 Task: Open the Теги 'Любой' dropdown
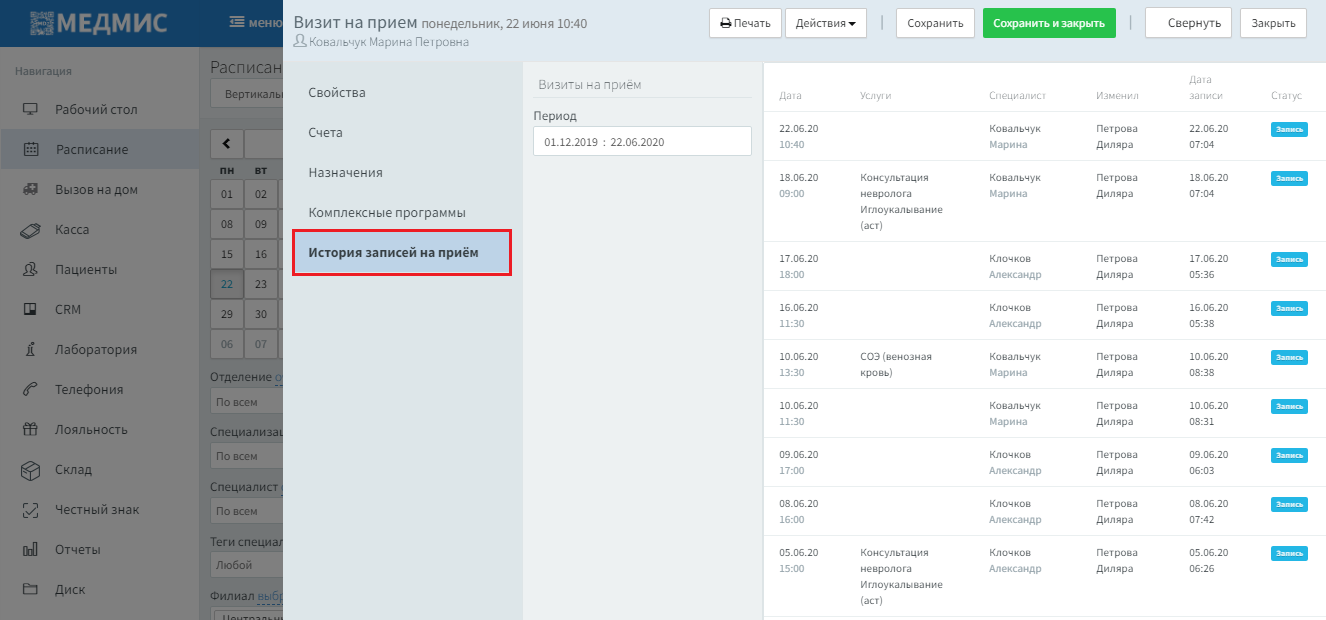(247, 564)
